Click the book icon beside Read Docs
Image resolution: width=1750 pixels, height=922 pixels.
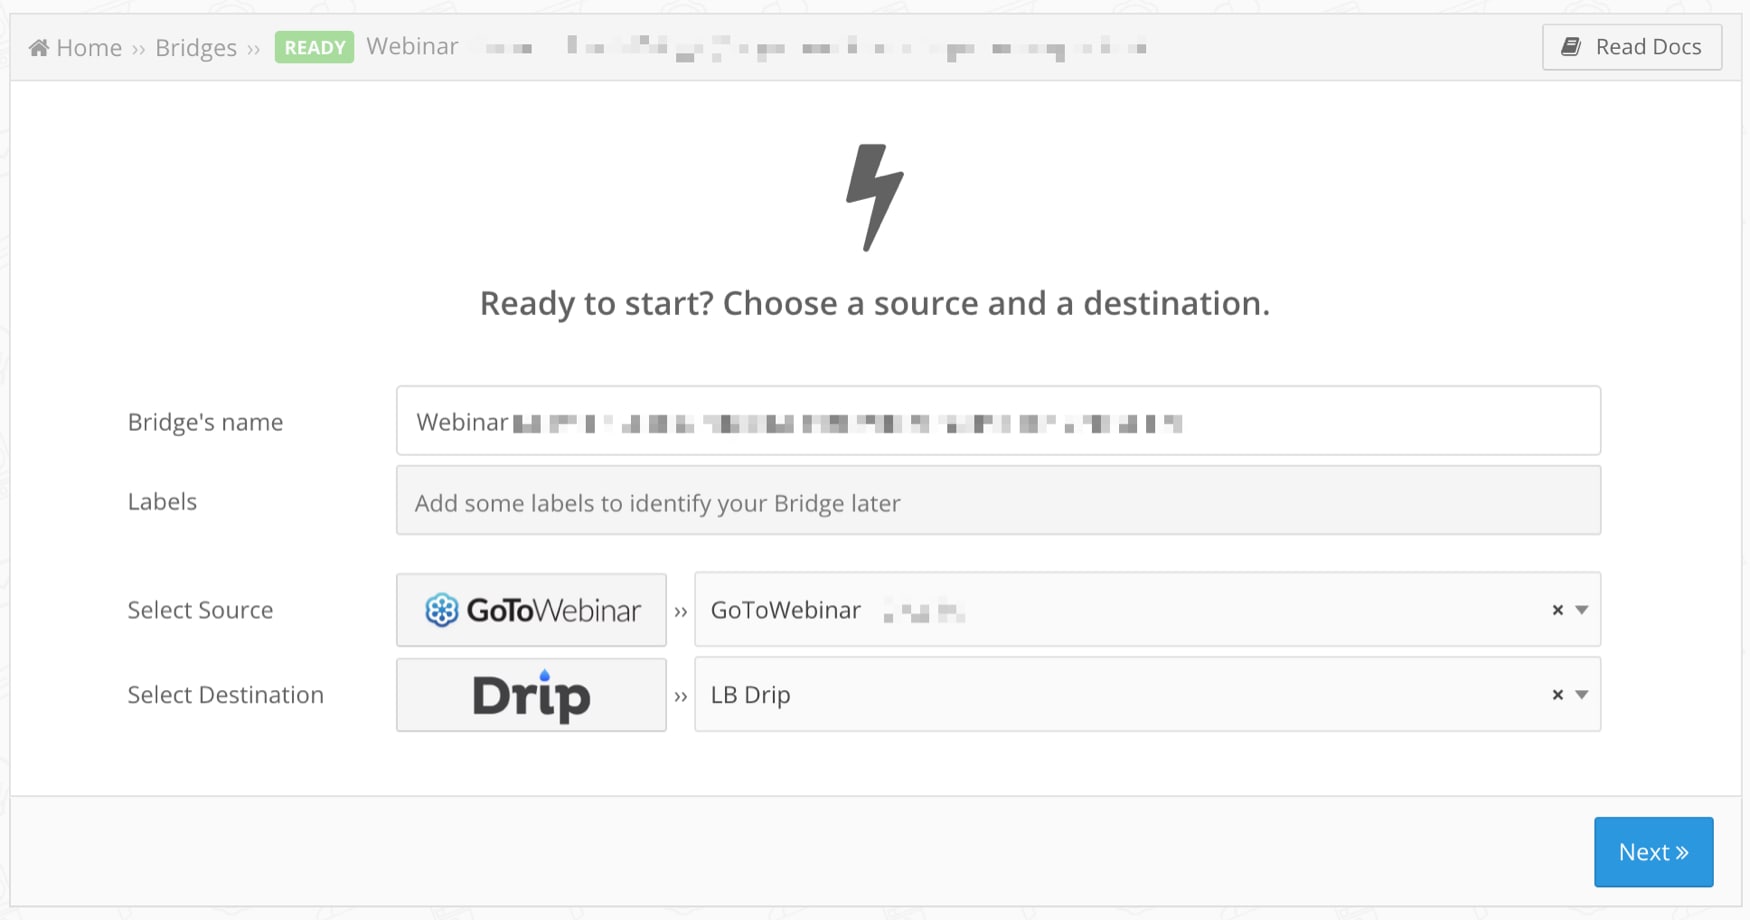(1571, 47)
